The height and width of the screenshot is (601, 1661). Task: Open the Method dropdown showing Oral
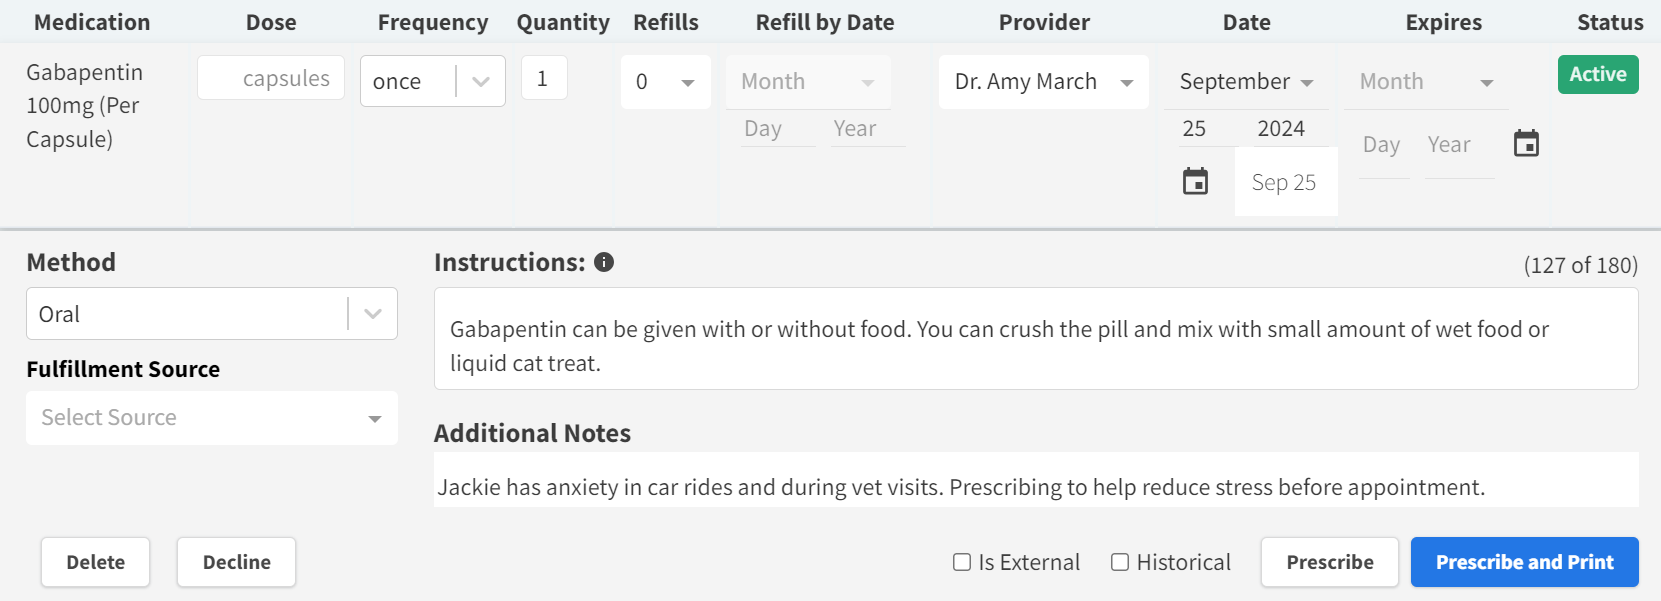[x=211, y=313]
